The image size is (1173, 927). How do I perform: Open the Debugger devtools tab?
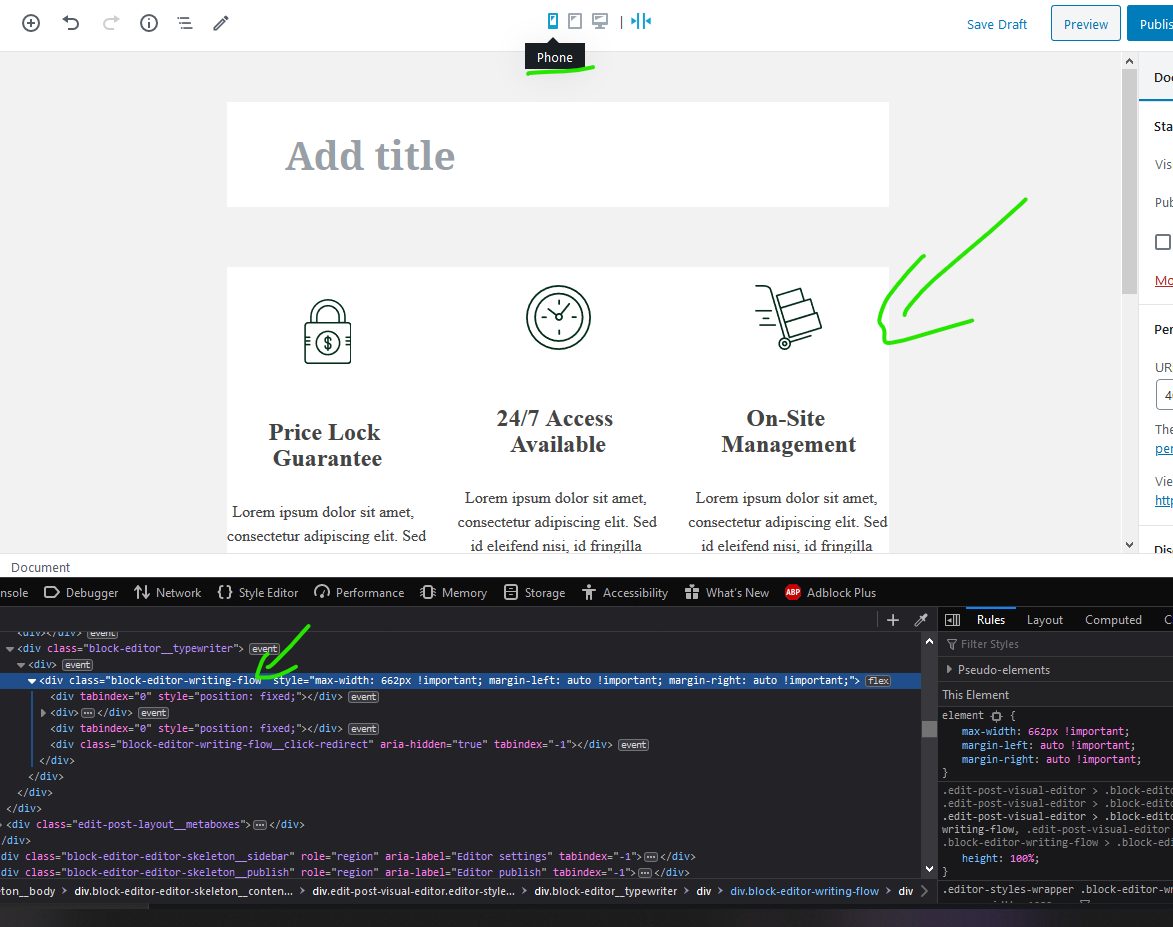point(81,593)
